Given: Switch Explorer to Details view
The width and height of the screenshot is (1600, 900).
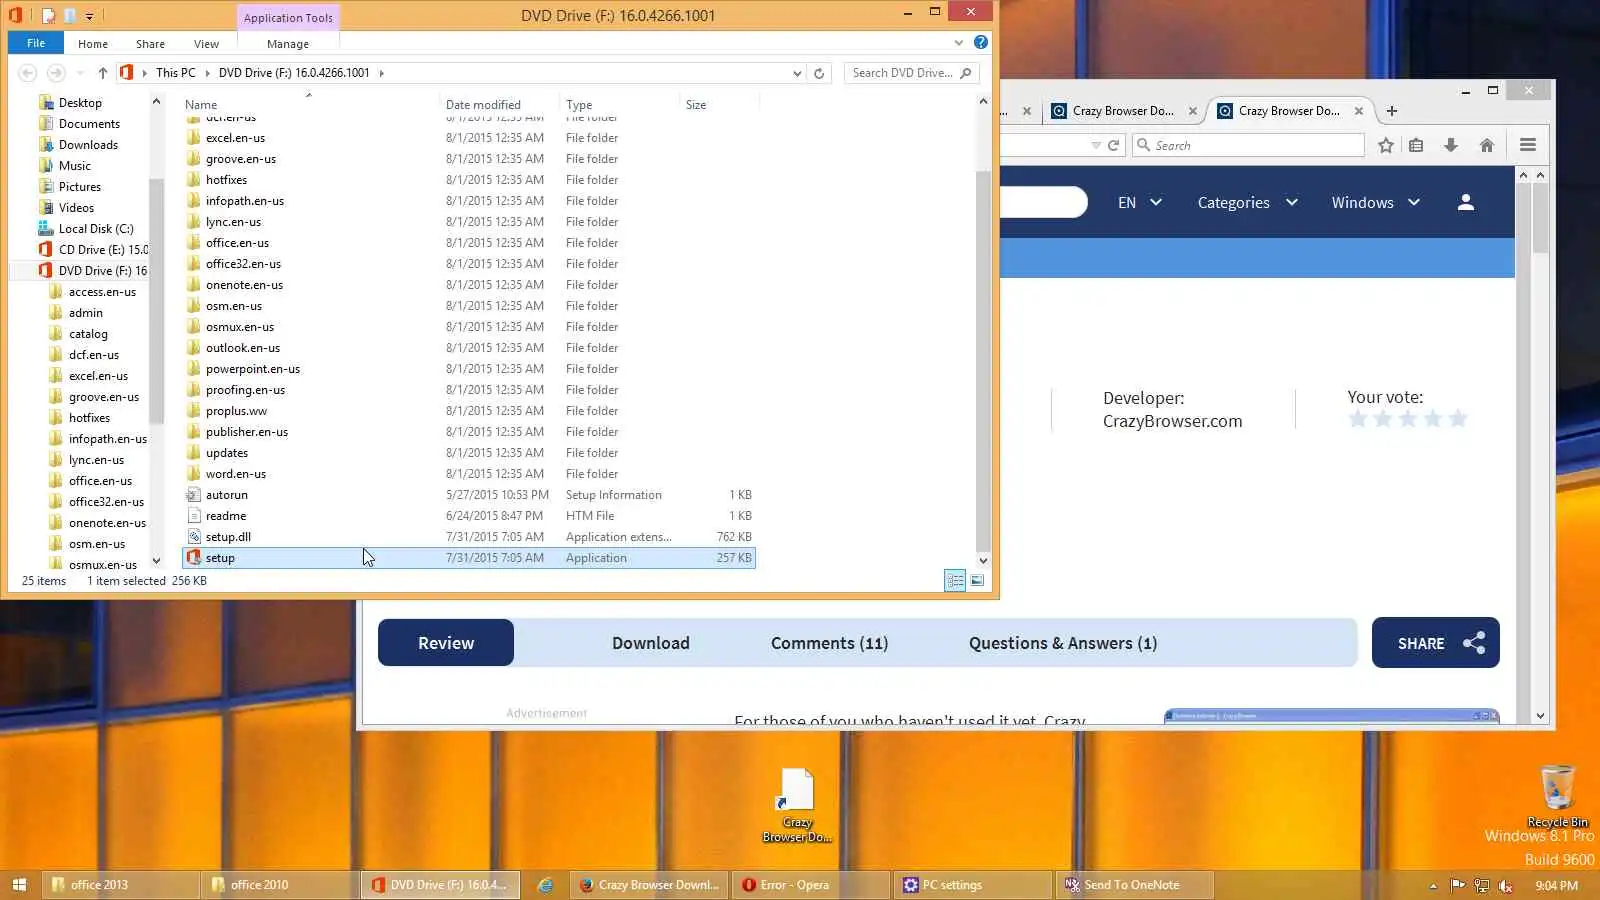Looking at the screenshot, I should pos(955,581).
